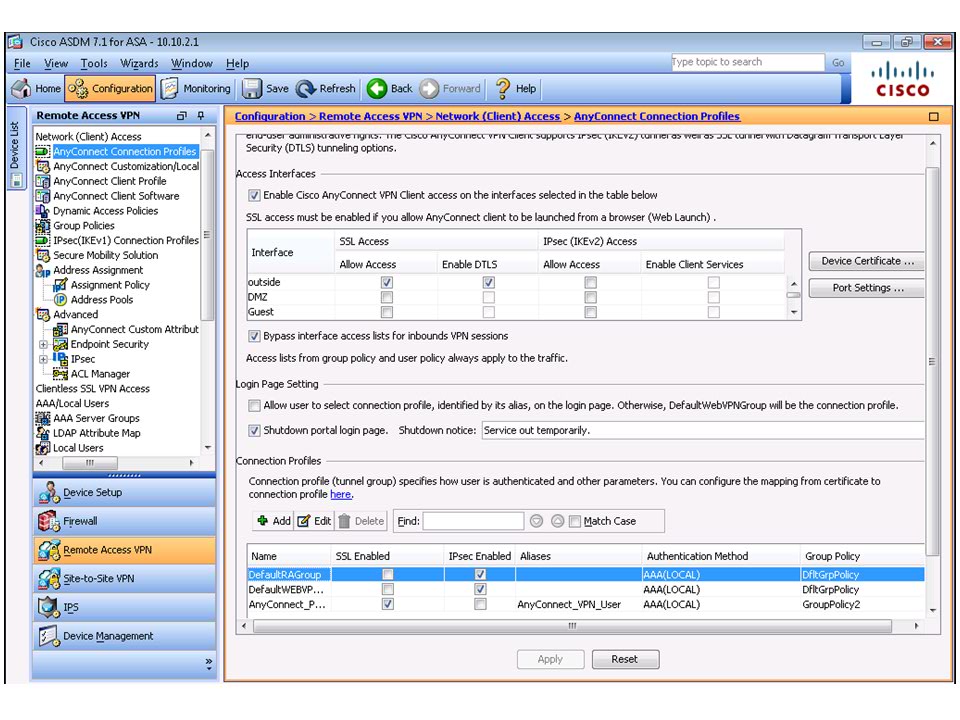
Task: Expand the IPsec tree node
Action: tap(43, 359)
